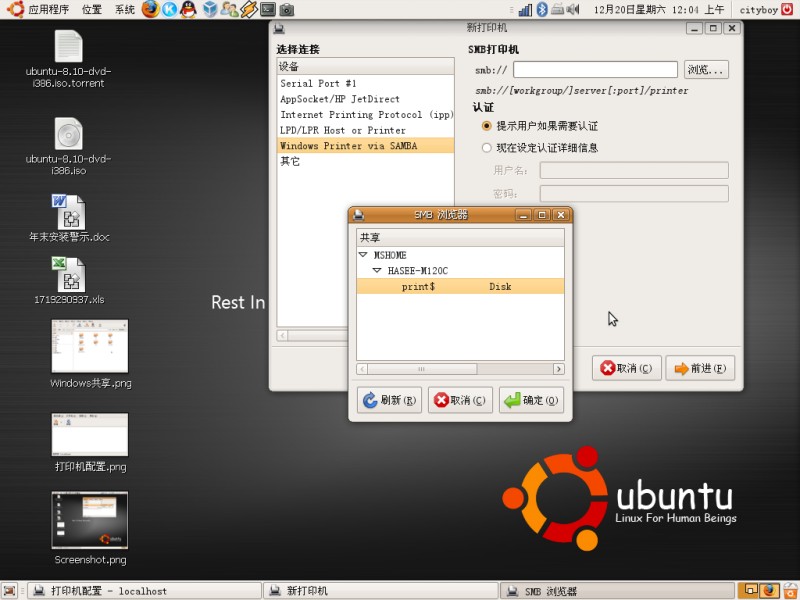The height and width of the screenshot is (600, 800).
Task: Select 其它 device entry
Action: pos(365,161)
